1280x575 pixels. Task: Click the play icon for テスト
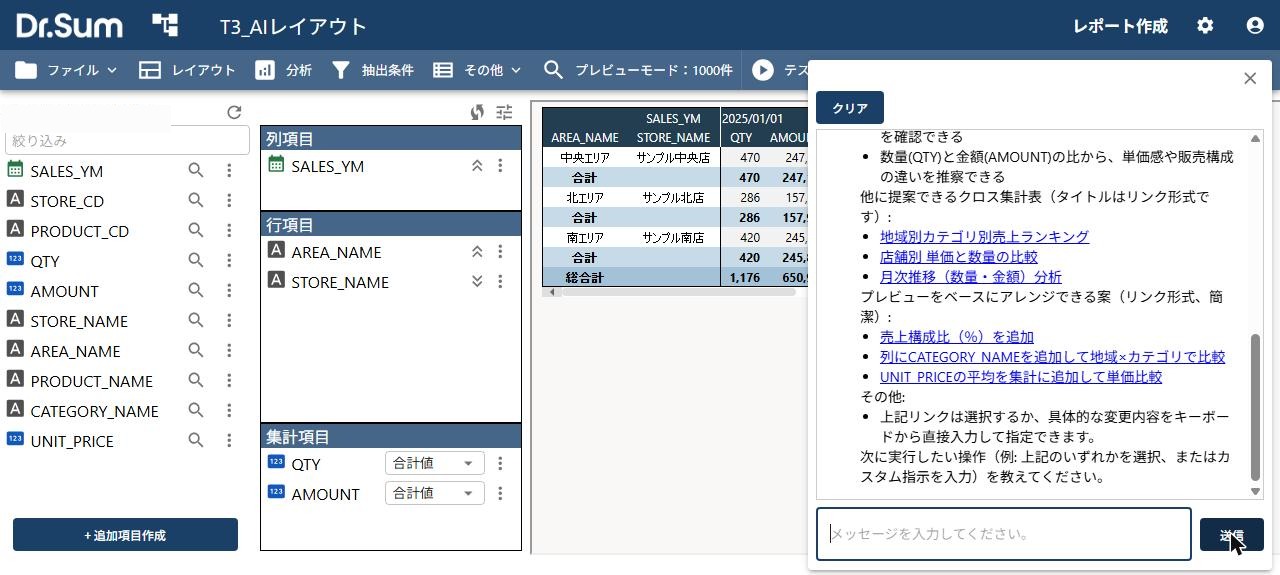coord(763,70)
